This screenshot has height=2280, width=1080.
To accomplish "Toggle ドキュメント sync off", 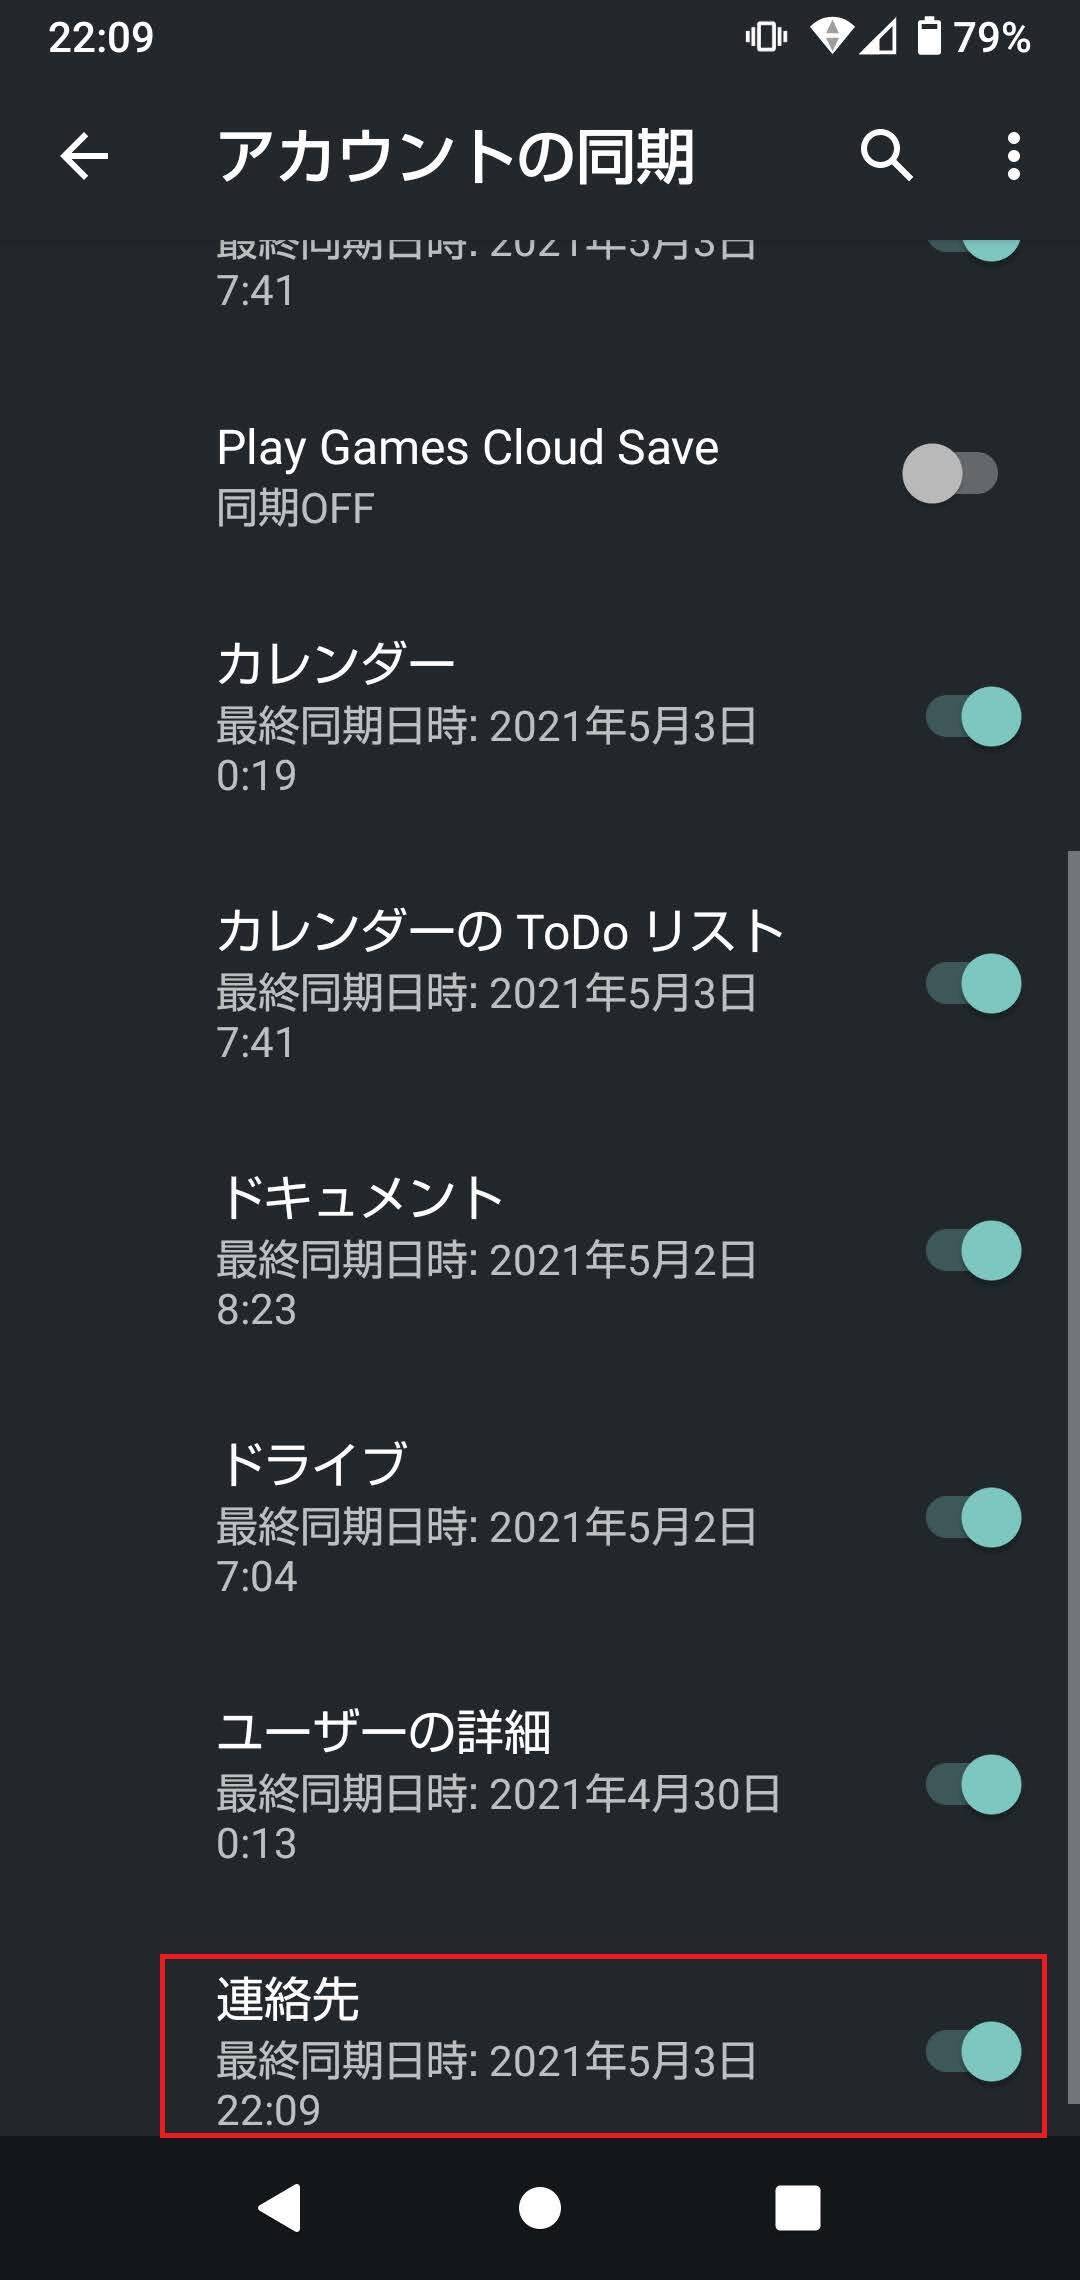I will (x=973, y=1251).
